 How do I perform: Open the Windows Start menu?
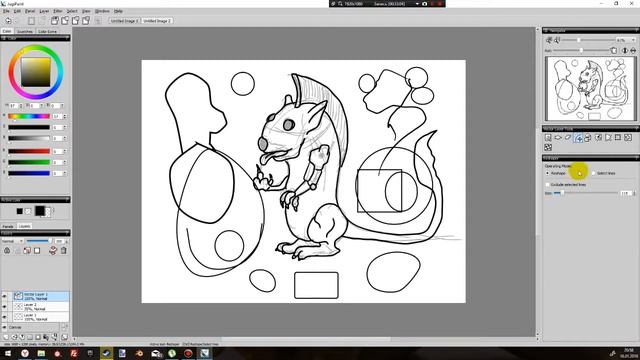coord(8,353)
